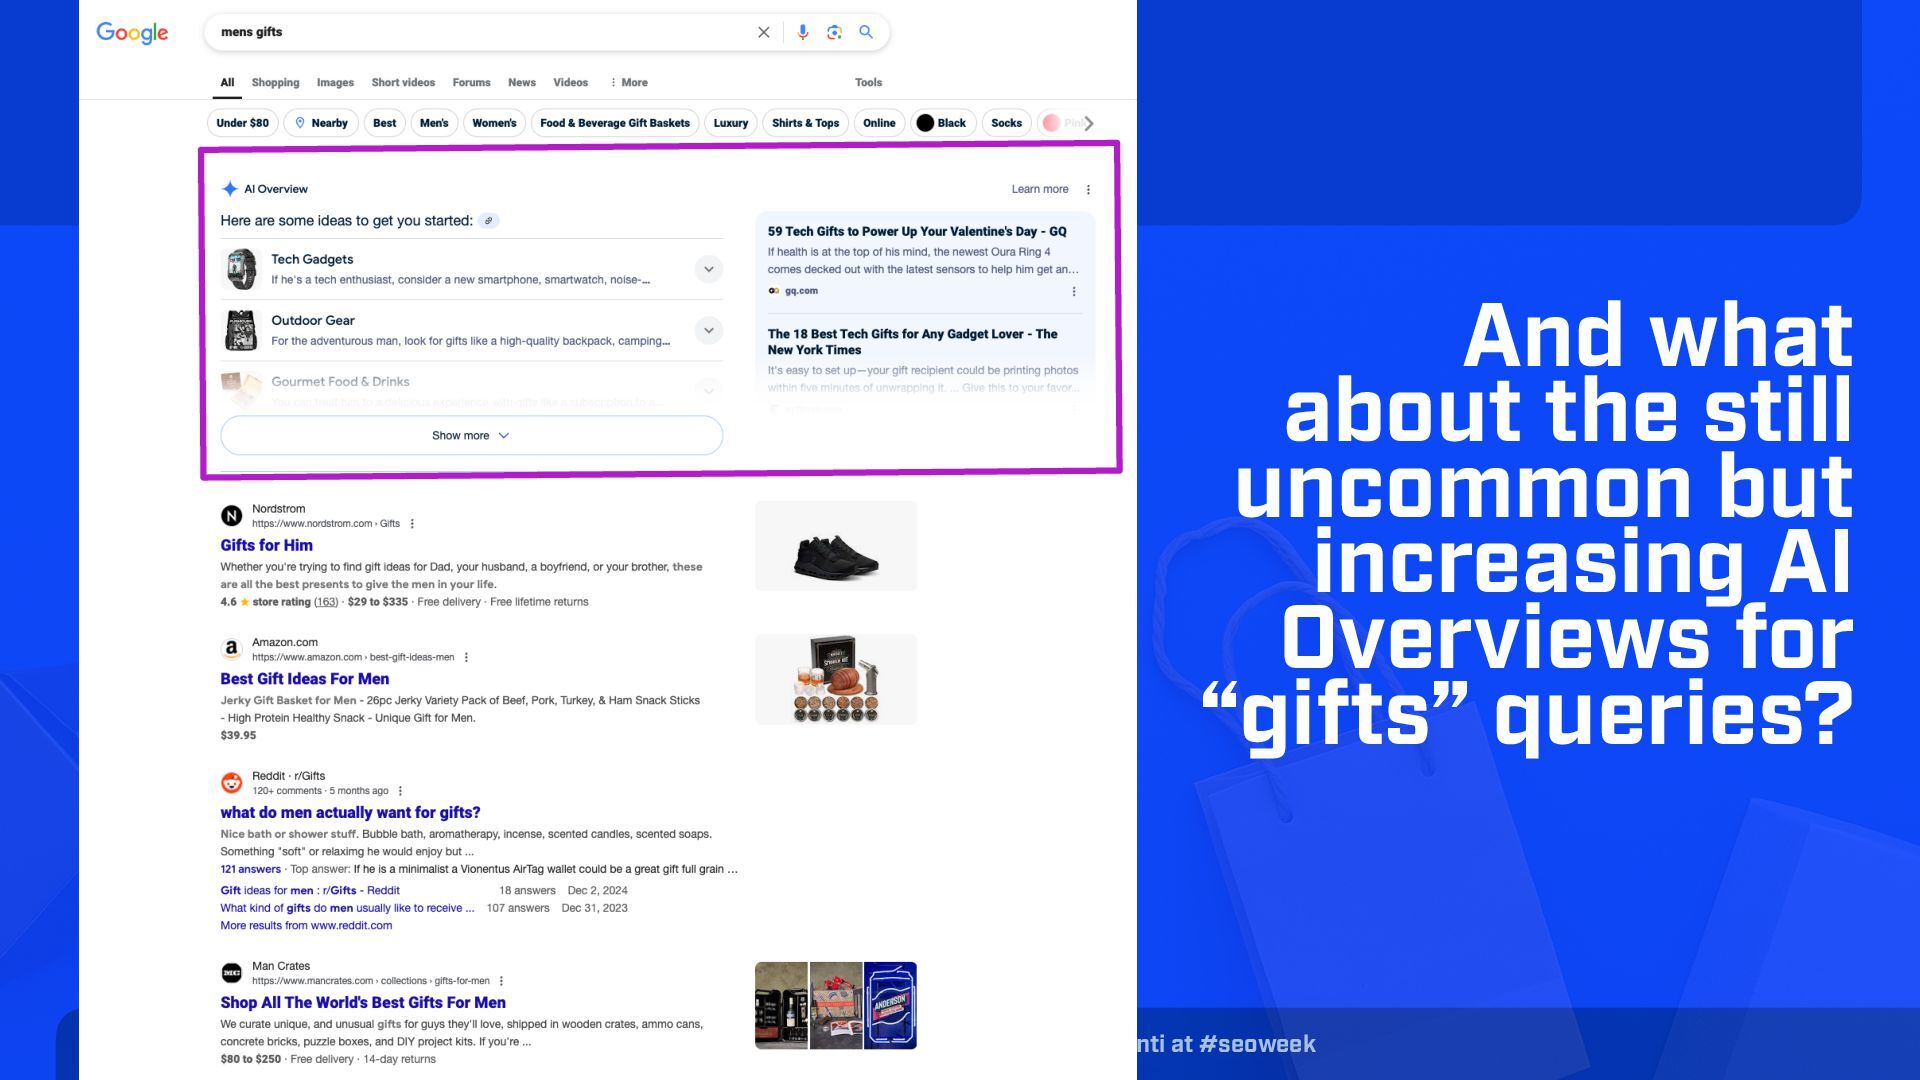1920x1080 pixels.
Task: Open the More search categories dropdown
Action: tap(629, 83)
